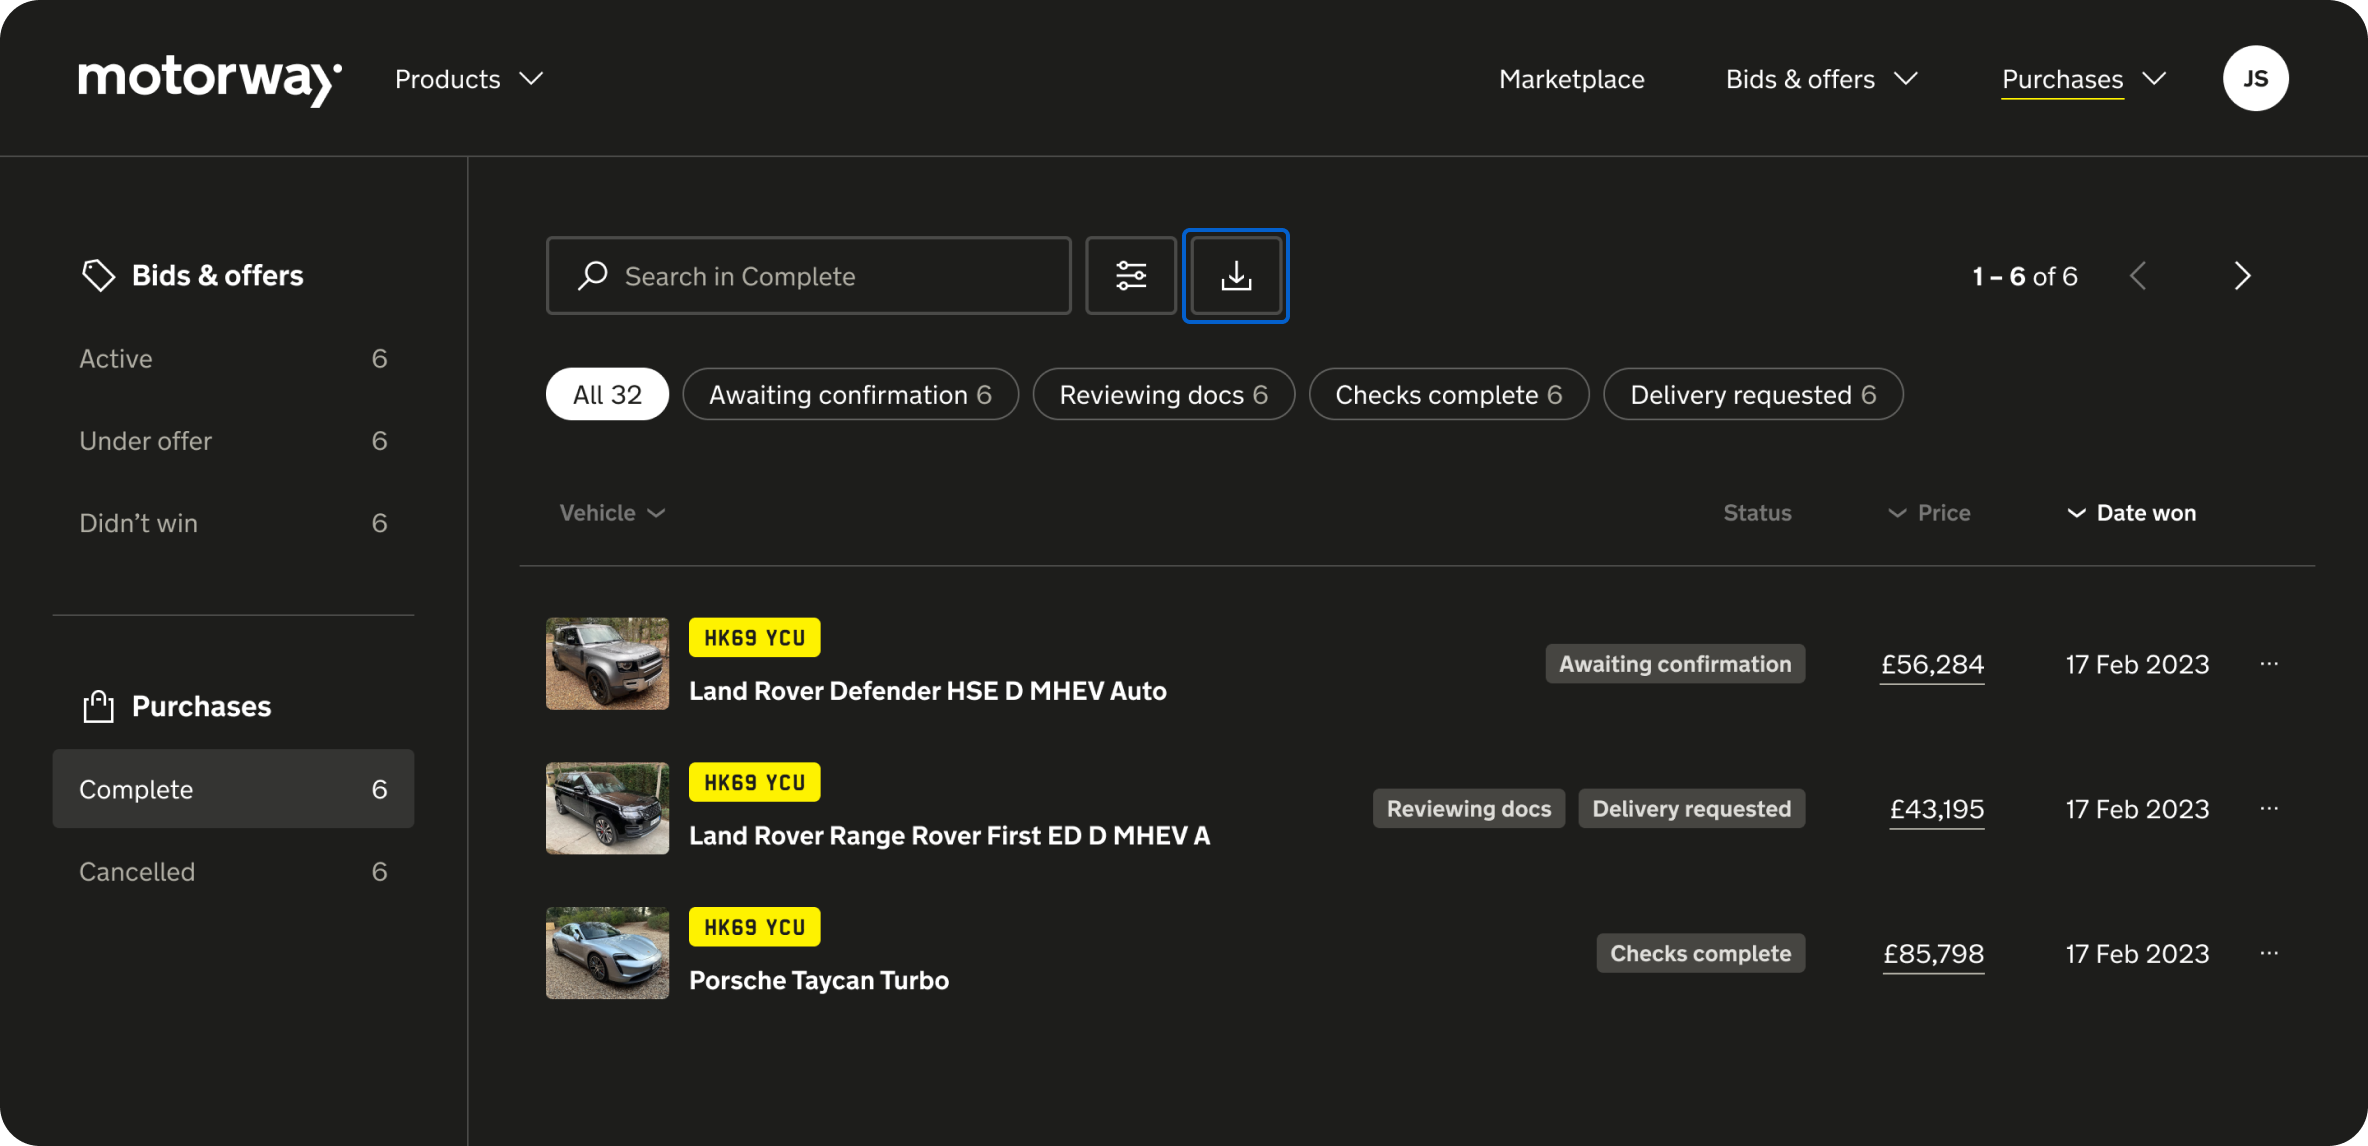This screenshot has height=1146, width=2368.
Task: Sort by Vehicle column
Action: (612, 513)
